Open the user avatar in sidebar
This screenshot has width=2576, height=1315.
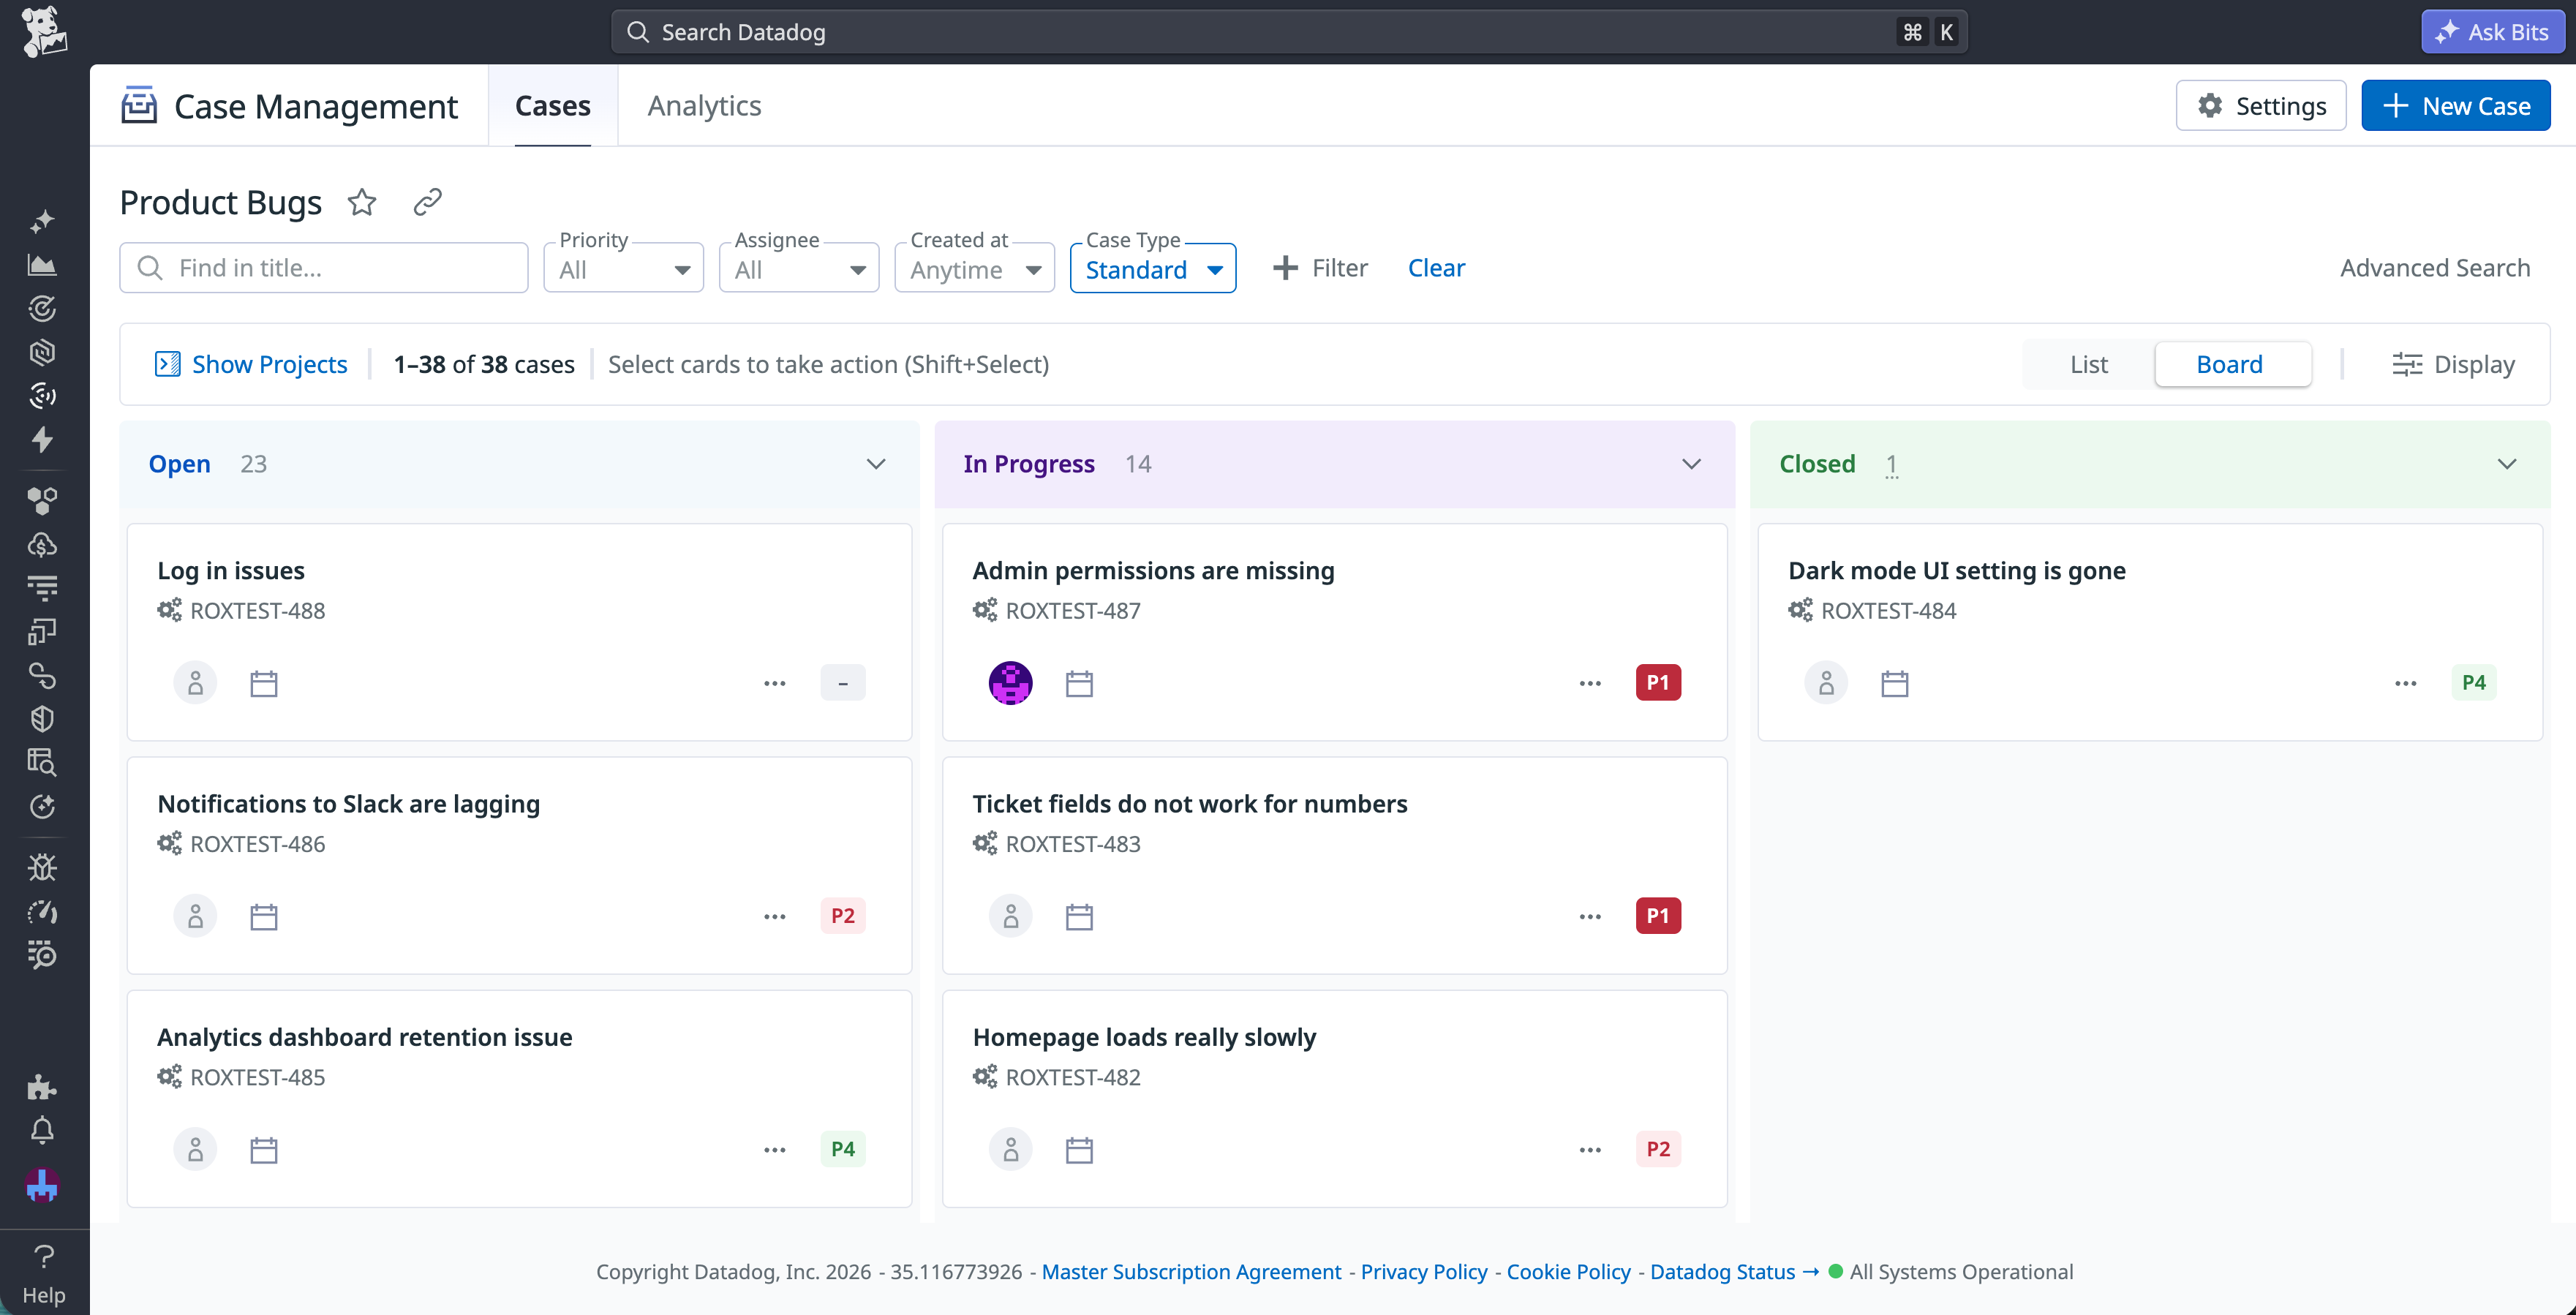[42, 1185]
